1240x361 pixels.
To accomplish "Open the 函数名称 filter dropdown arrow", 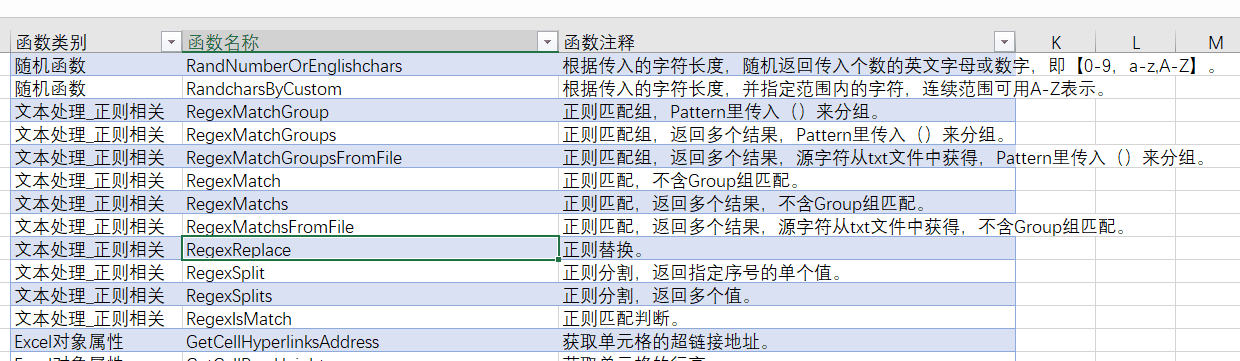I will (547, 42).
